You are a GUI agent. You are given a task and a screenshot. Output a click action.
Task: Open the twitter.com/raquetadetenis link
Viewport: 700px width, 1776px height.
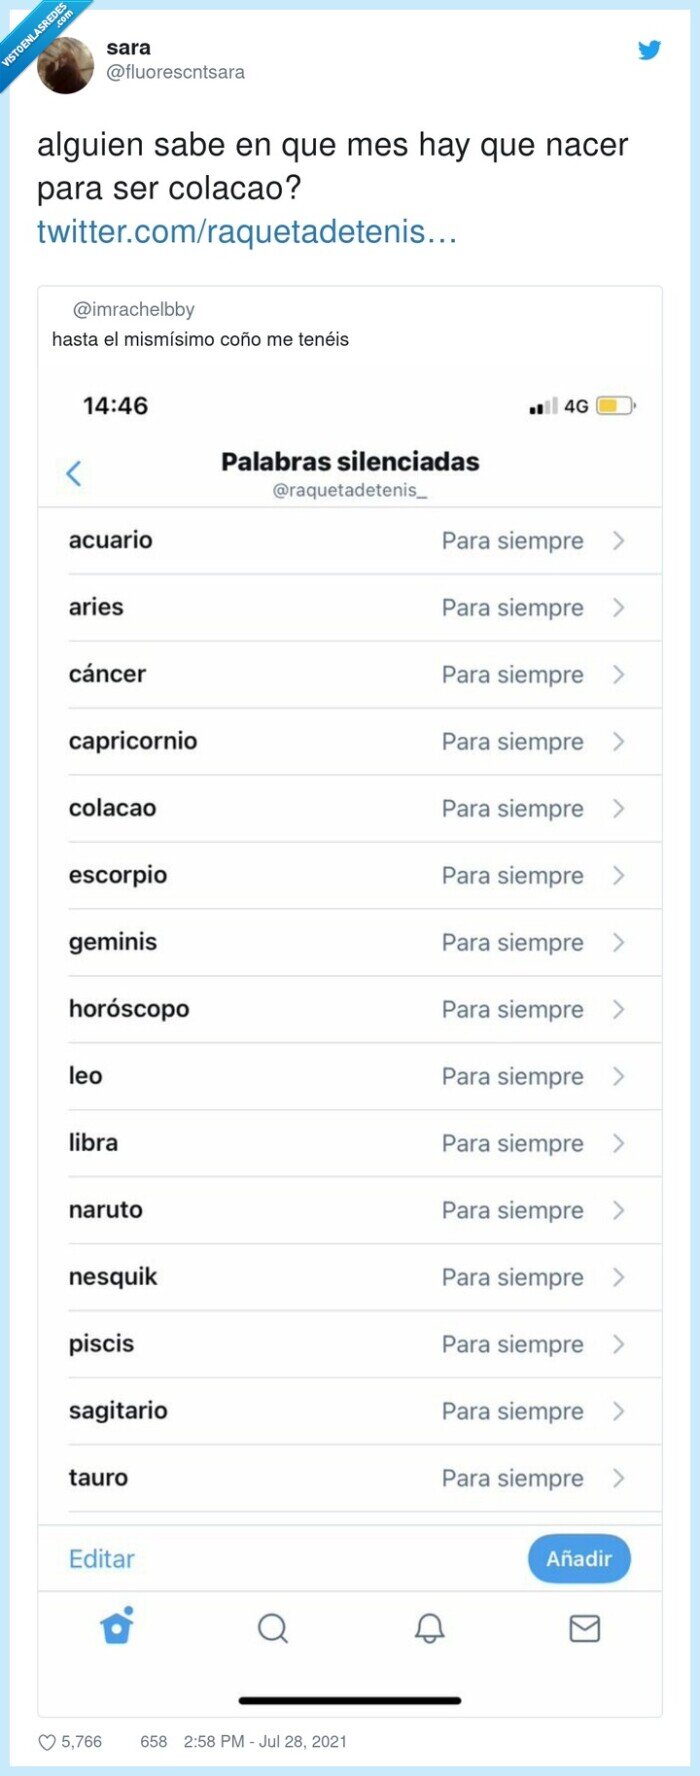pos(244,232)
